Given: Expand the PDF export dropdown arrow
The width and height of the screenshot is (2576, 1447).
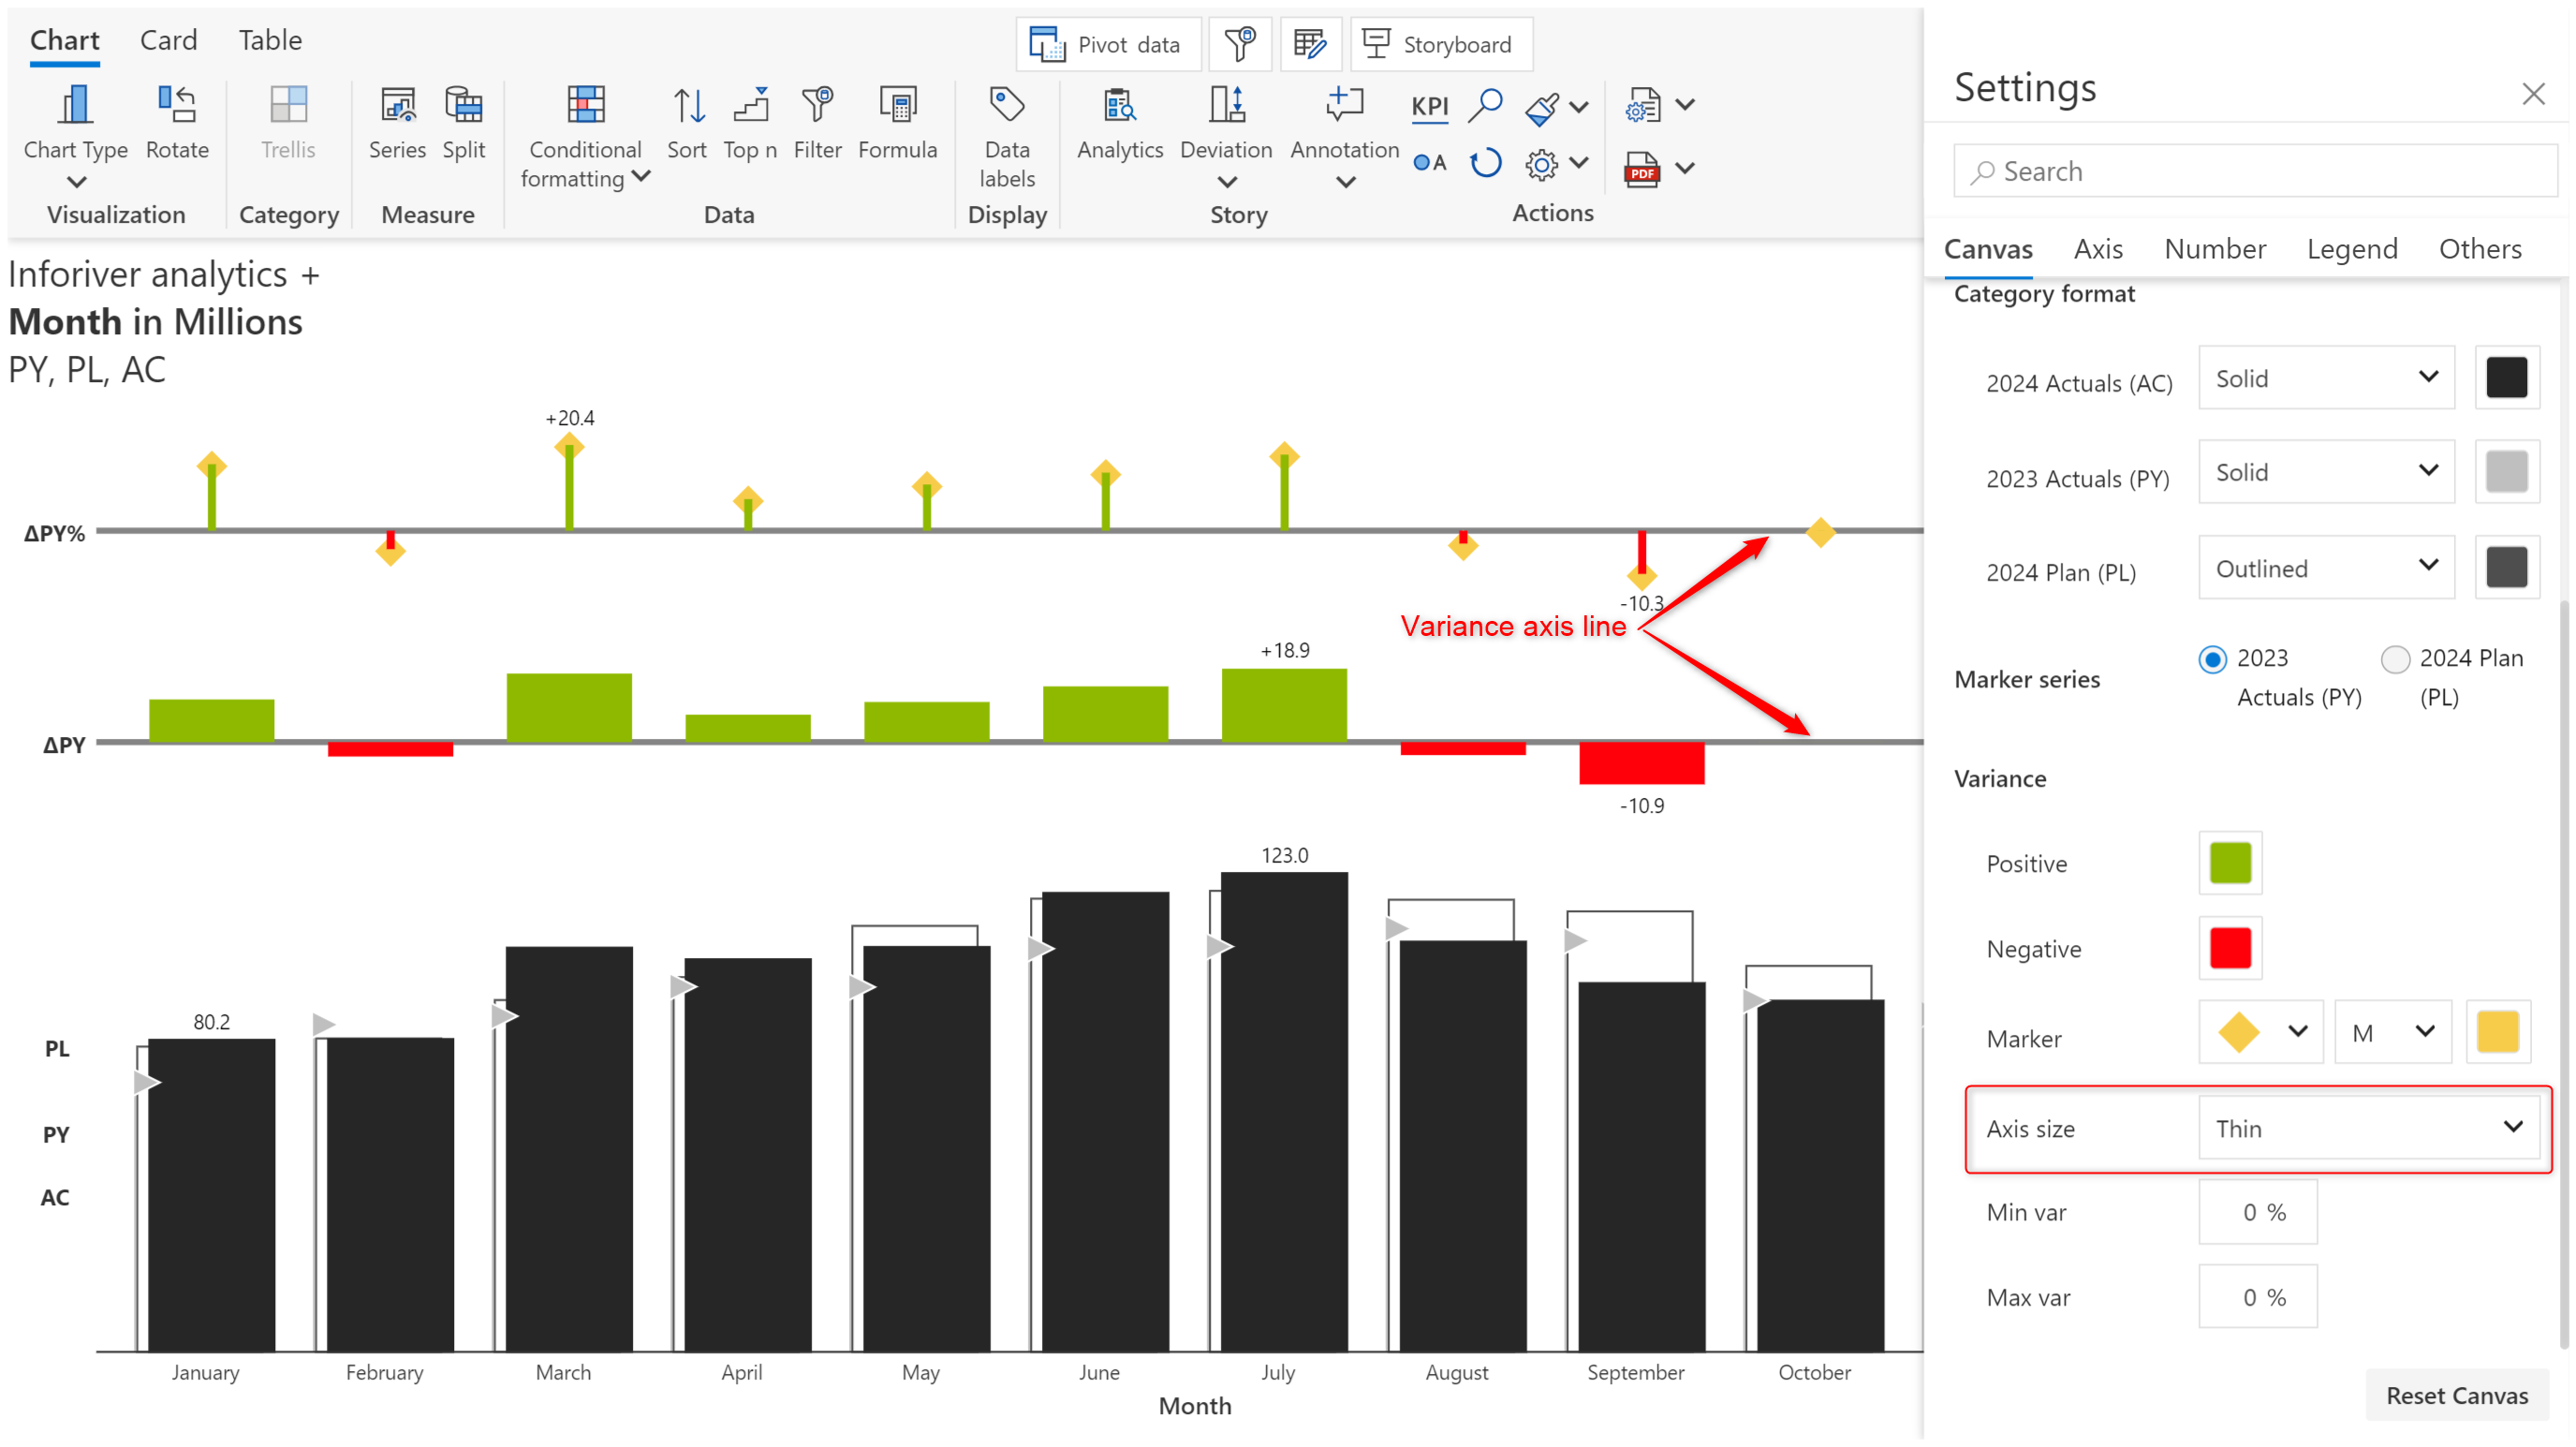Looking at the screenshot, I should click(x=1685, y=168).
